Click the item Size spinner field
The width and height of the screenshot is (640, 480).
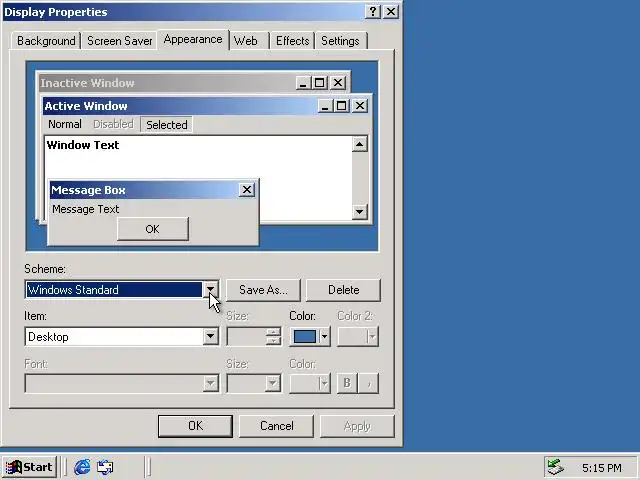coord(253,337)
